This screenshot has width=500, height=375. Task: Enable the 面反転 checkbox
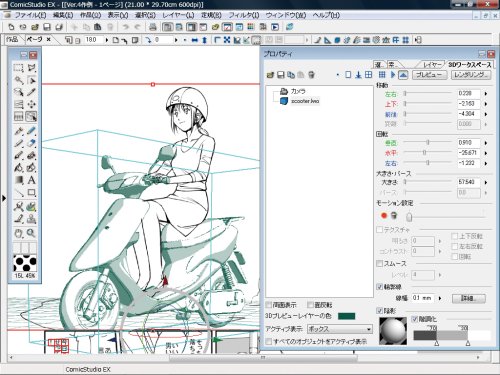pos(310,305)
